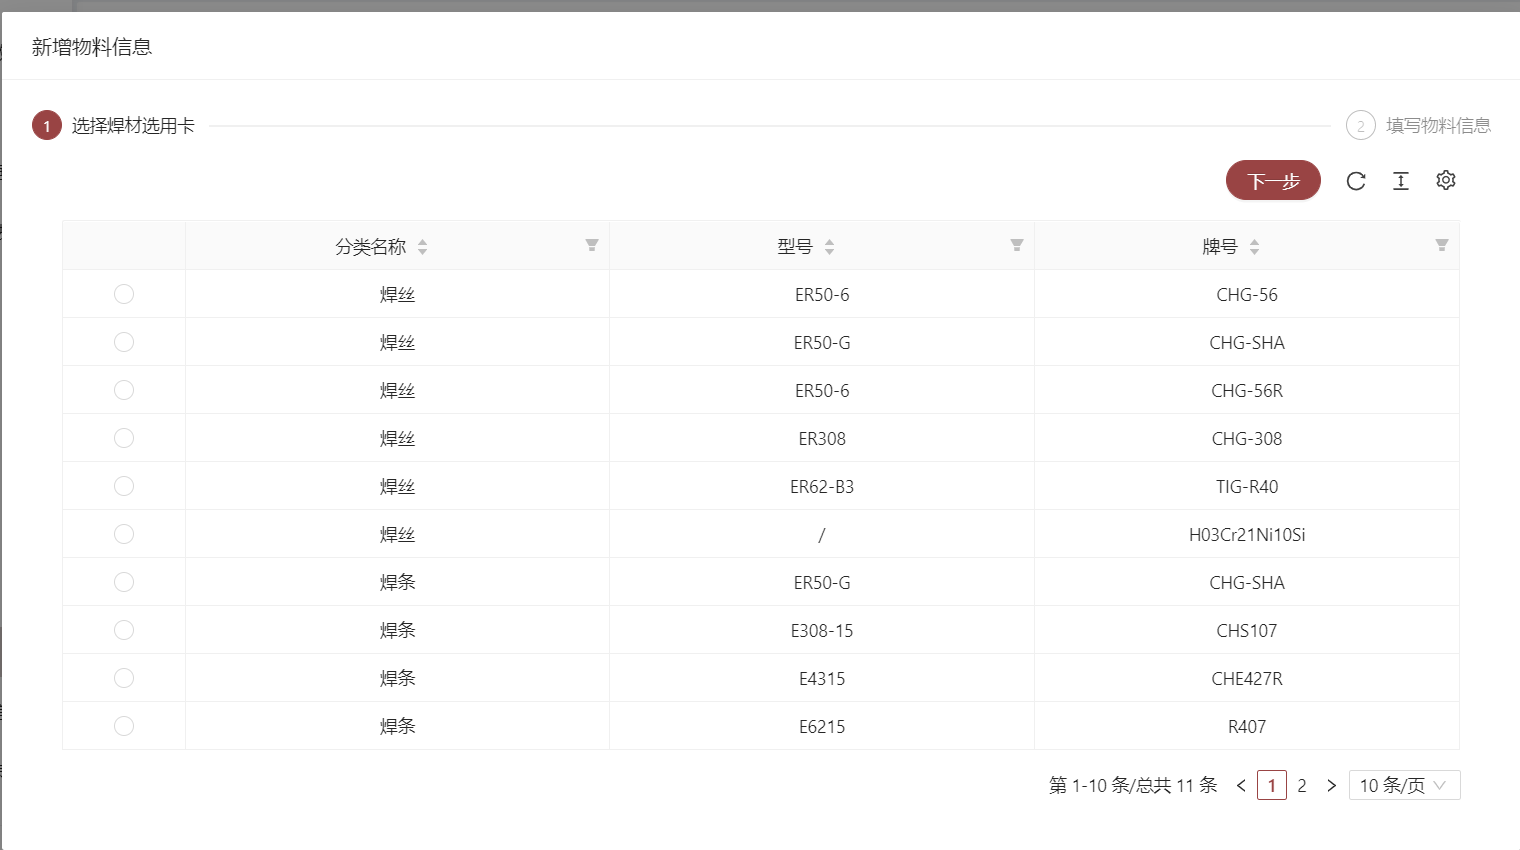This screenshot has width=1520, height=850.
Task: Click the ER308 model cell
Action: [822, 439]
